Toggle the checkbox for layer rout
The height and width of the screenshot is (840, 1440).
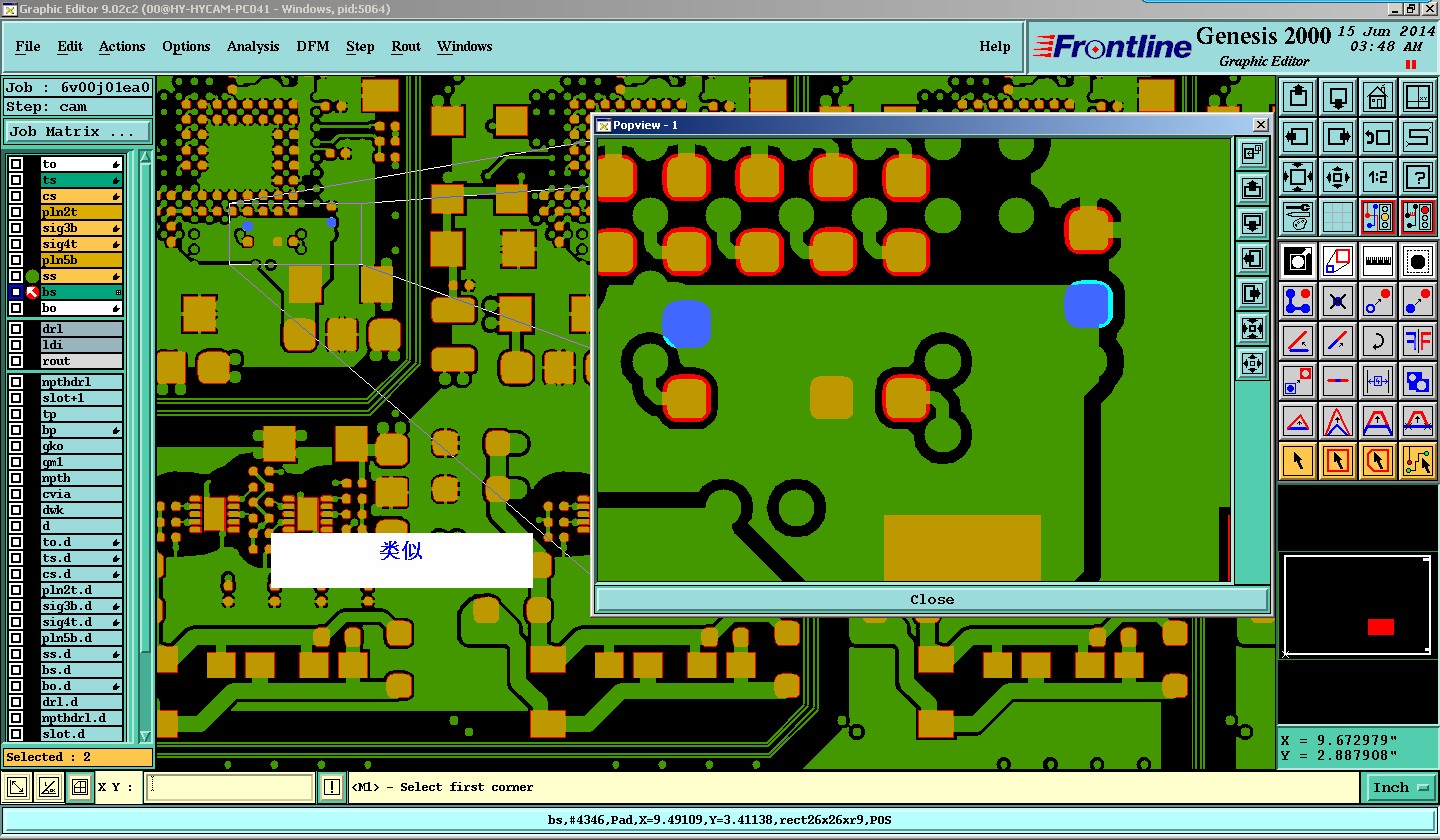click(x=16, y=361)
